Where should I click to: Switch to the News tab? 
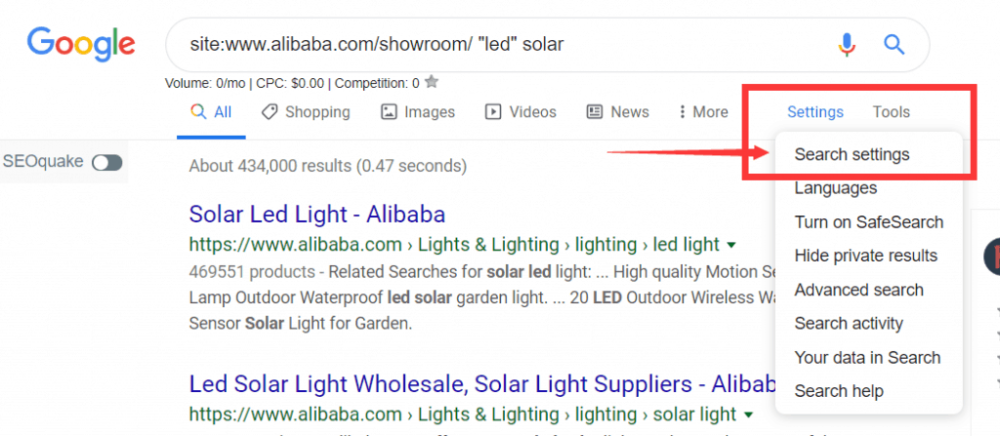click(618, 112)
